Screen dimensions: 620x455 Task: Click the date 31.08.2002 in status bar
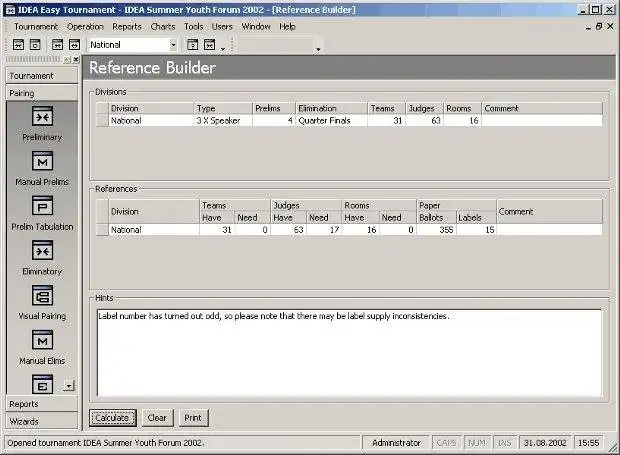point(545,443)
